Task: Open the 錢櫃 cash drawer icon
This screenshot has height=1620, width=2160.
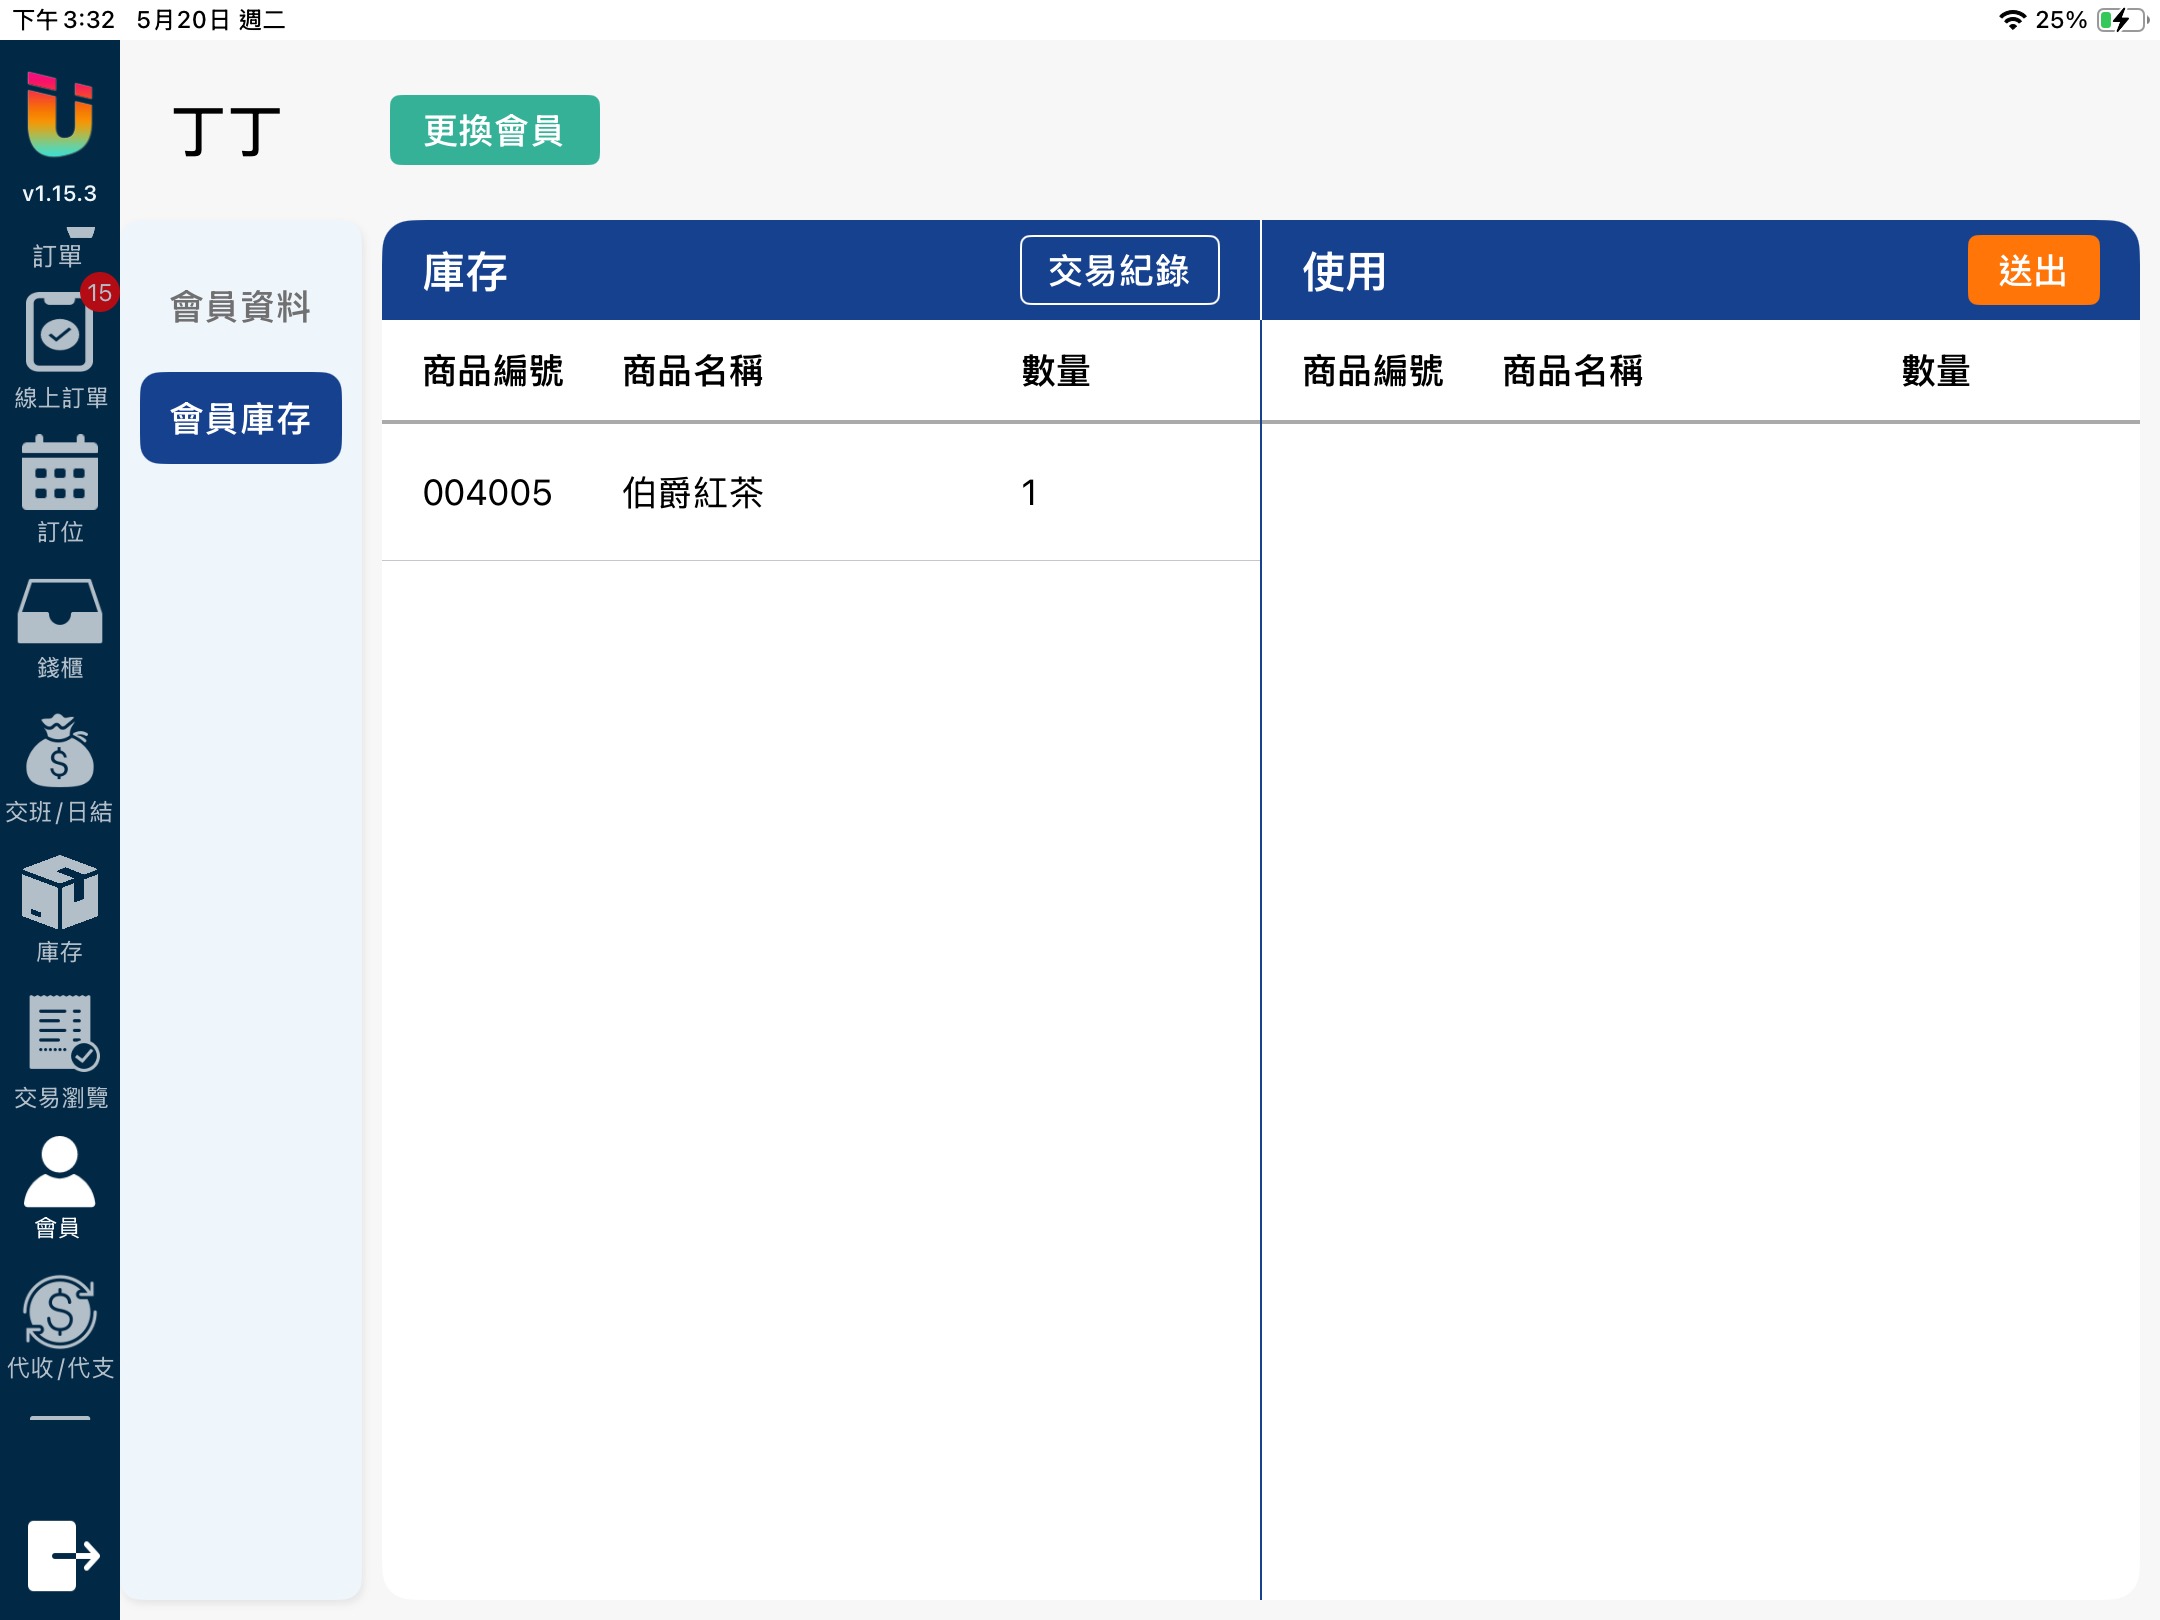Action: tap(59, 612)
